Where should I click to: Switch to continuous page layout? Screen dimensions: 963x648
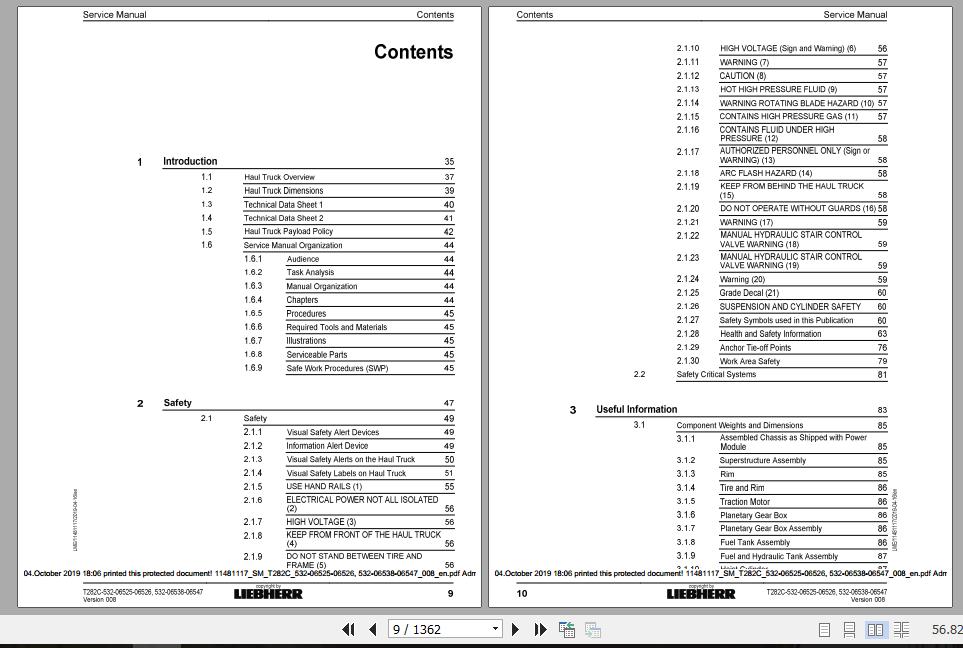point(849,630)
